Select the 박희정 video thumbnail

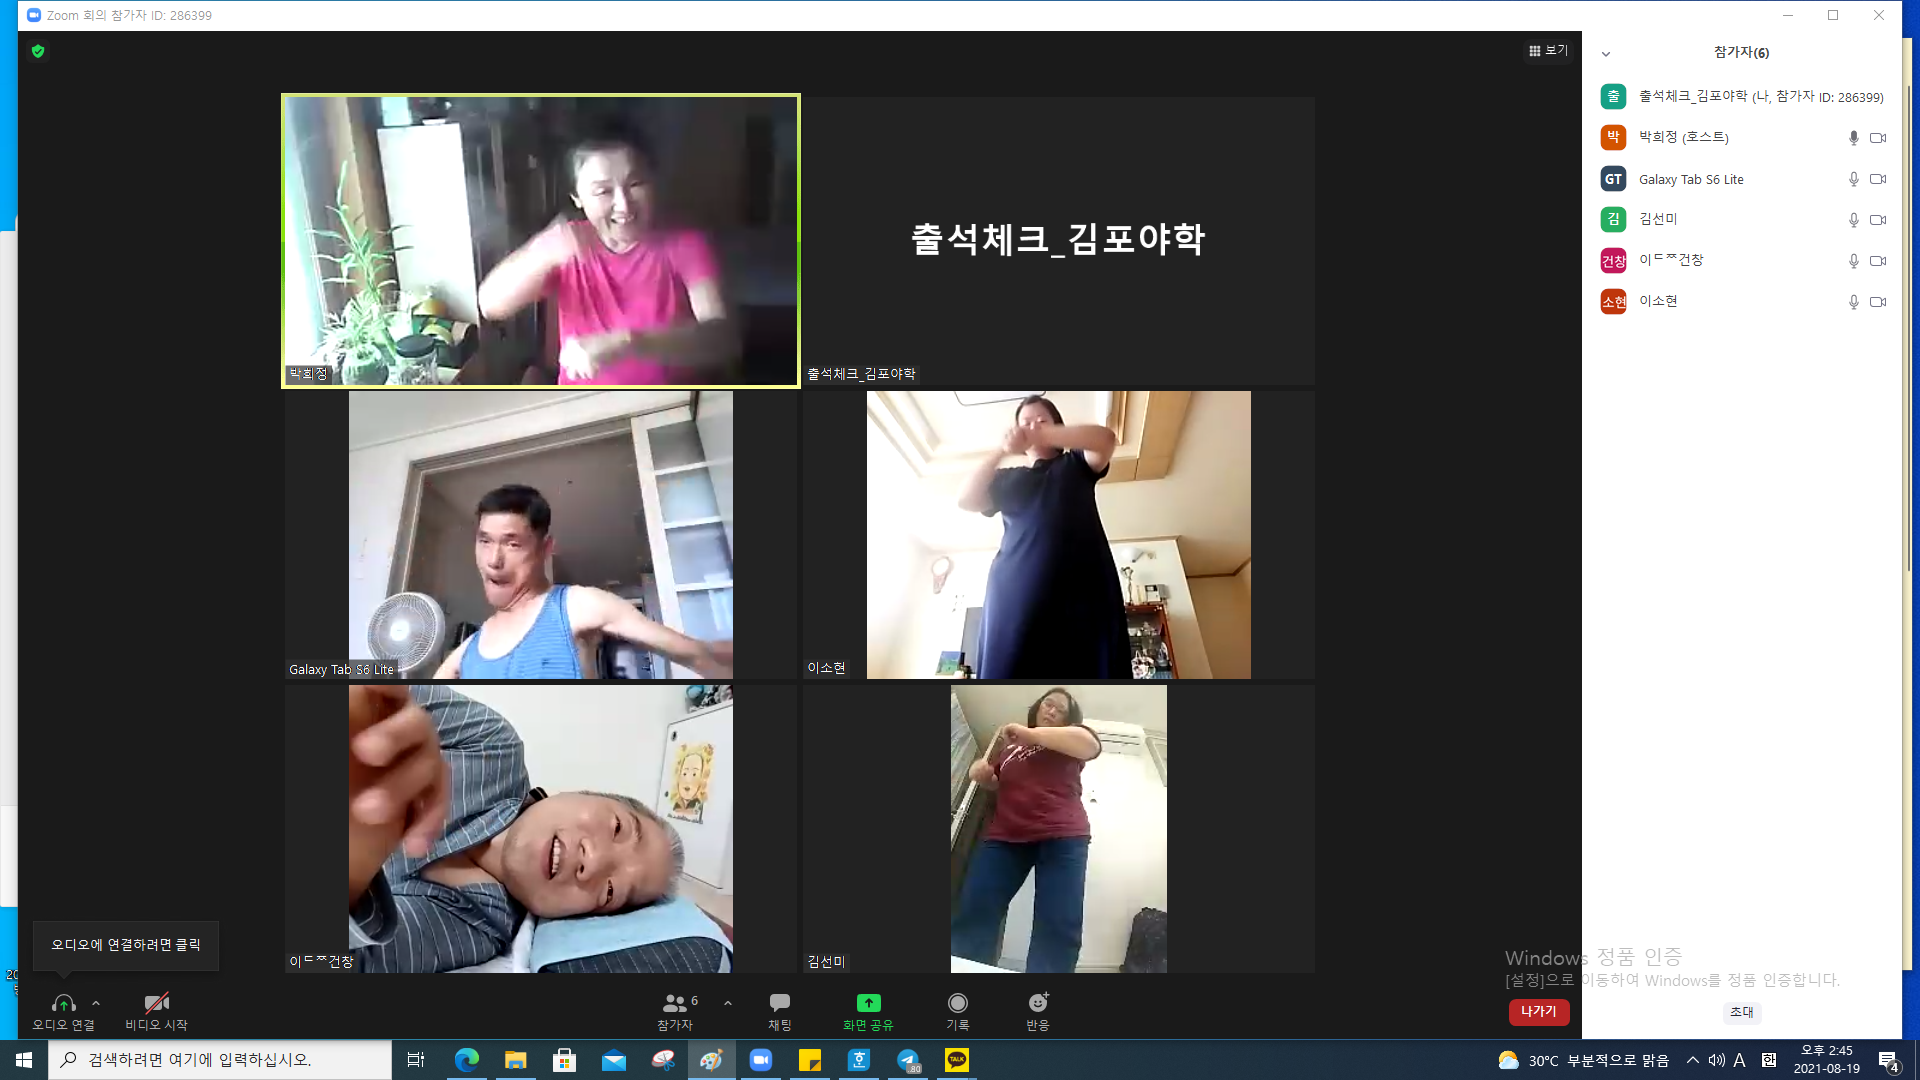tap(541, 241)
